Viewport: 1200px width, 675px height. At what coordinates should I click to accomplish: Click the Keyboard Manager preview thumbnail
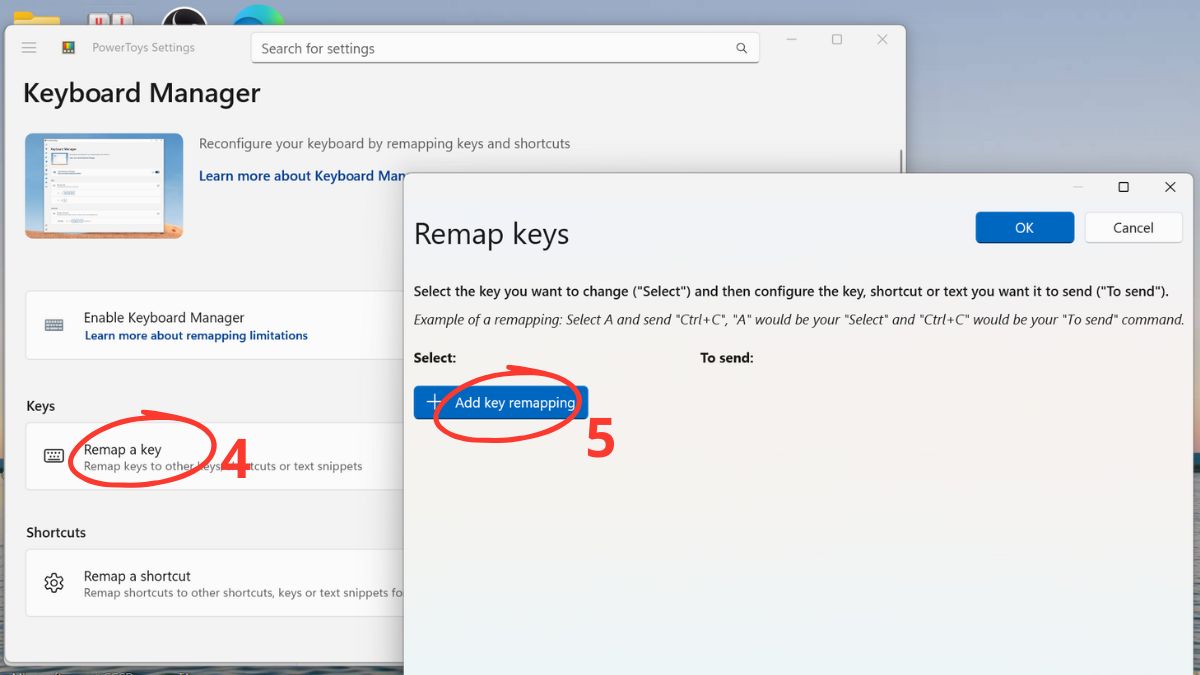(x=104, y=186)
